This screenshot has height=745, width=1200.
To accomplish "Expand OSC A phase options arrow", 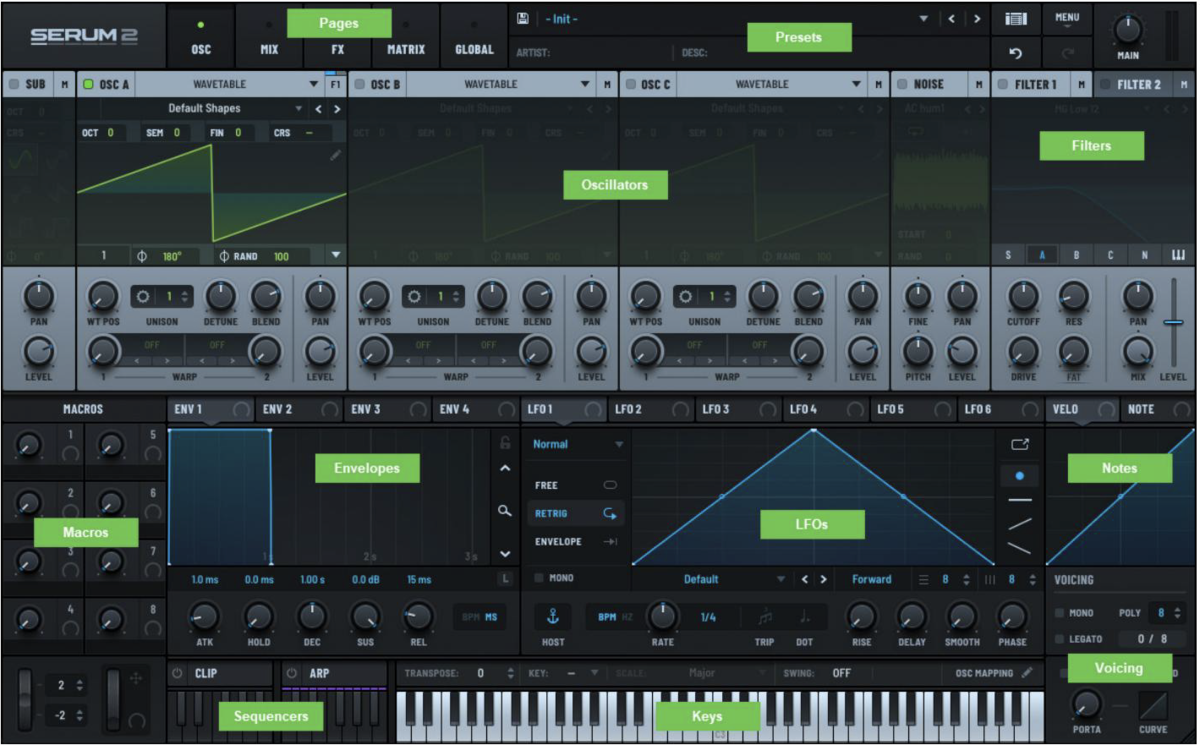I will click(x=336, y=255).
